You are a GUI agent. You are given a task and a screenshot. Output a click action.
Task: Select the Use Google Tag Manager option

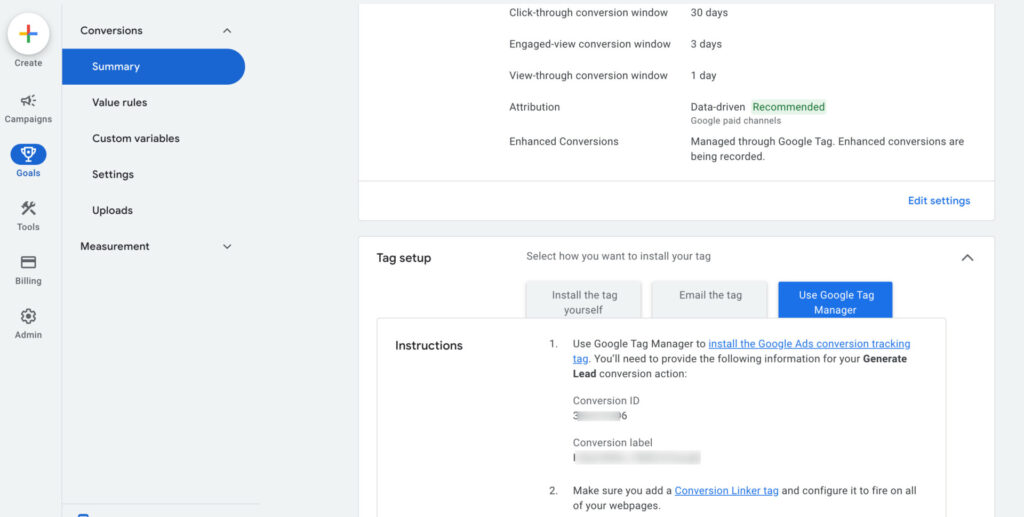click(x=835, y=302)
